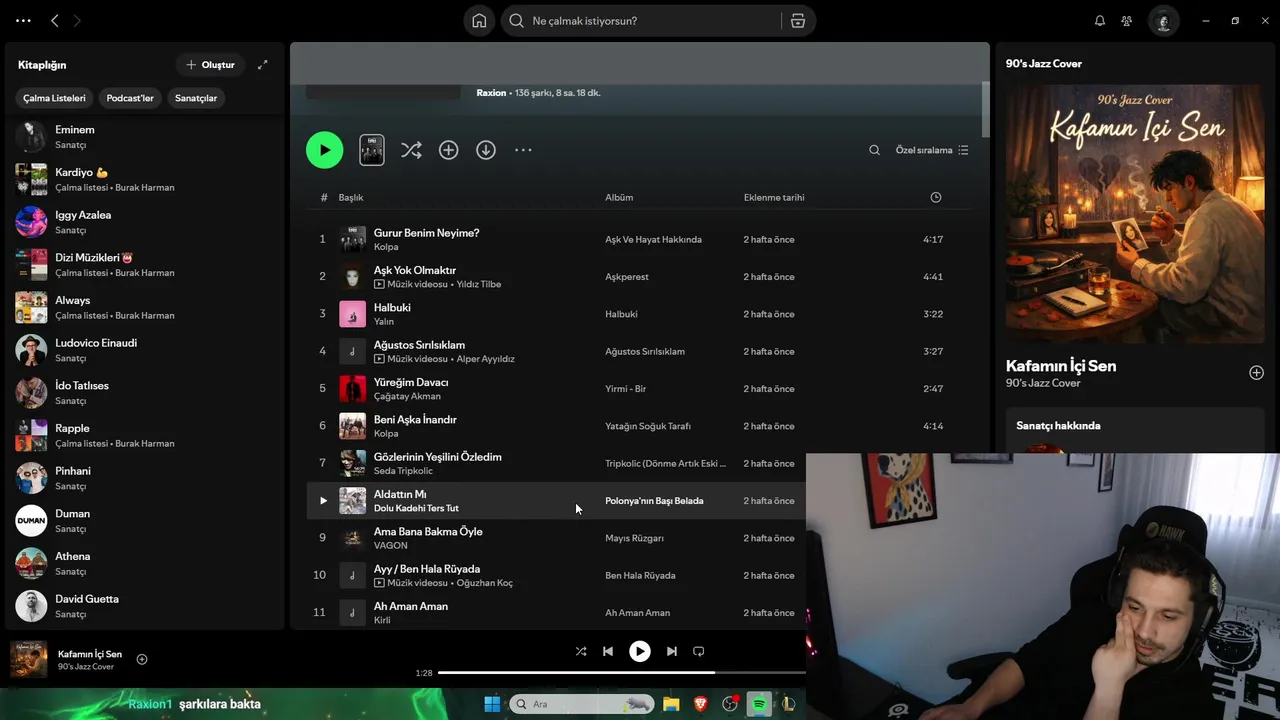Image resolution: width=1280 pixels, height=720 pixels.
Task: Open Spotify icon on the taskbar
Action: 759,704
